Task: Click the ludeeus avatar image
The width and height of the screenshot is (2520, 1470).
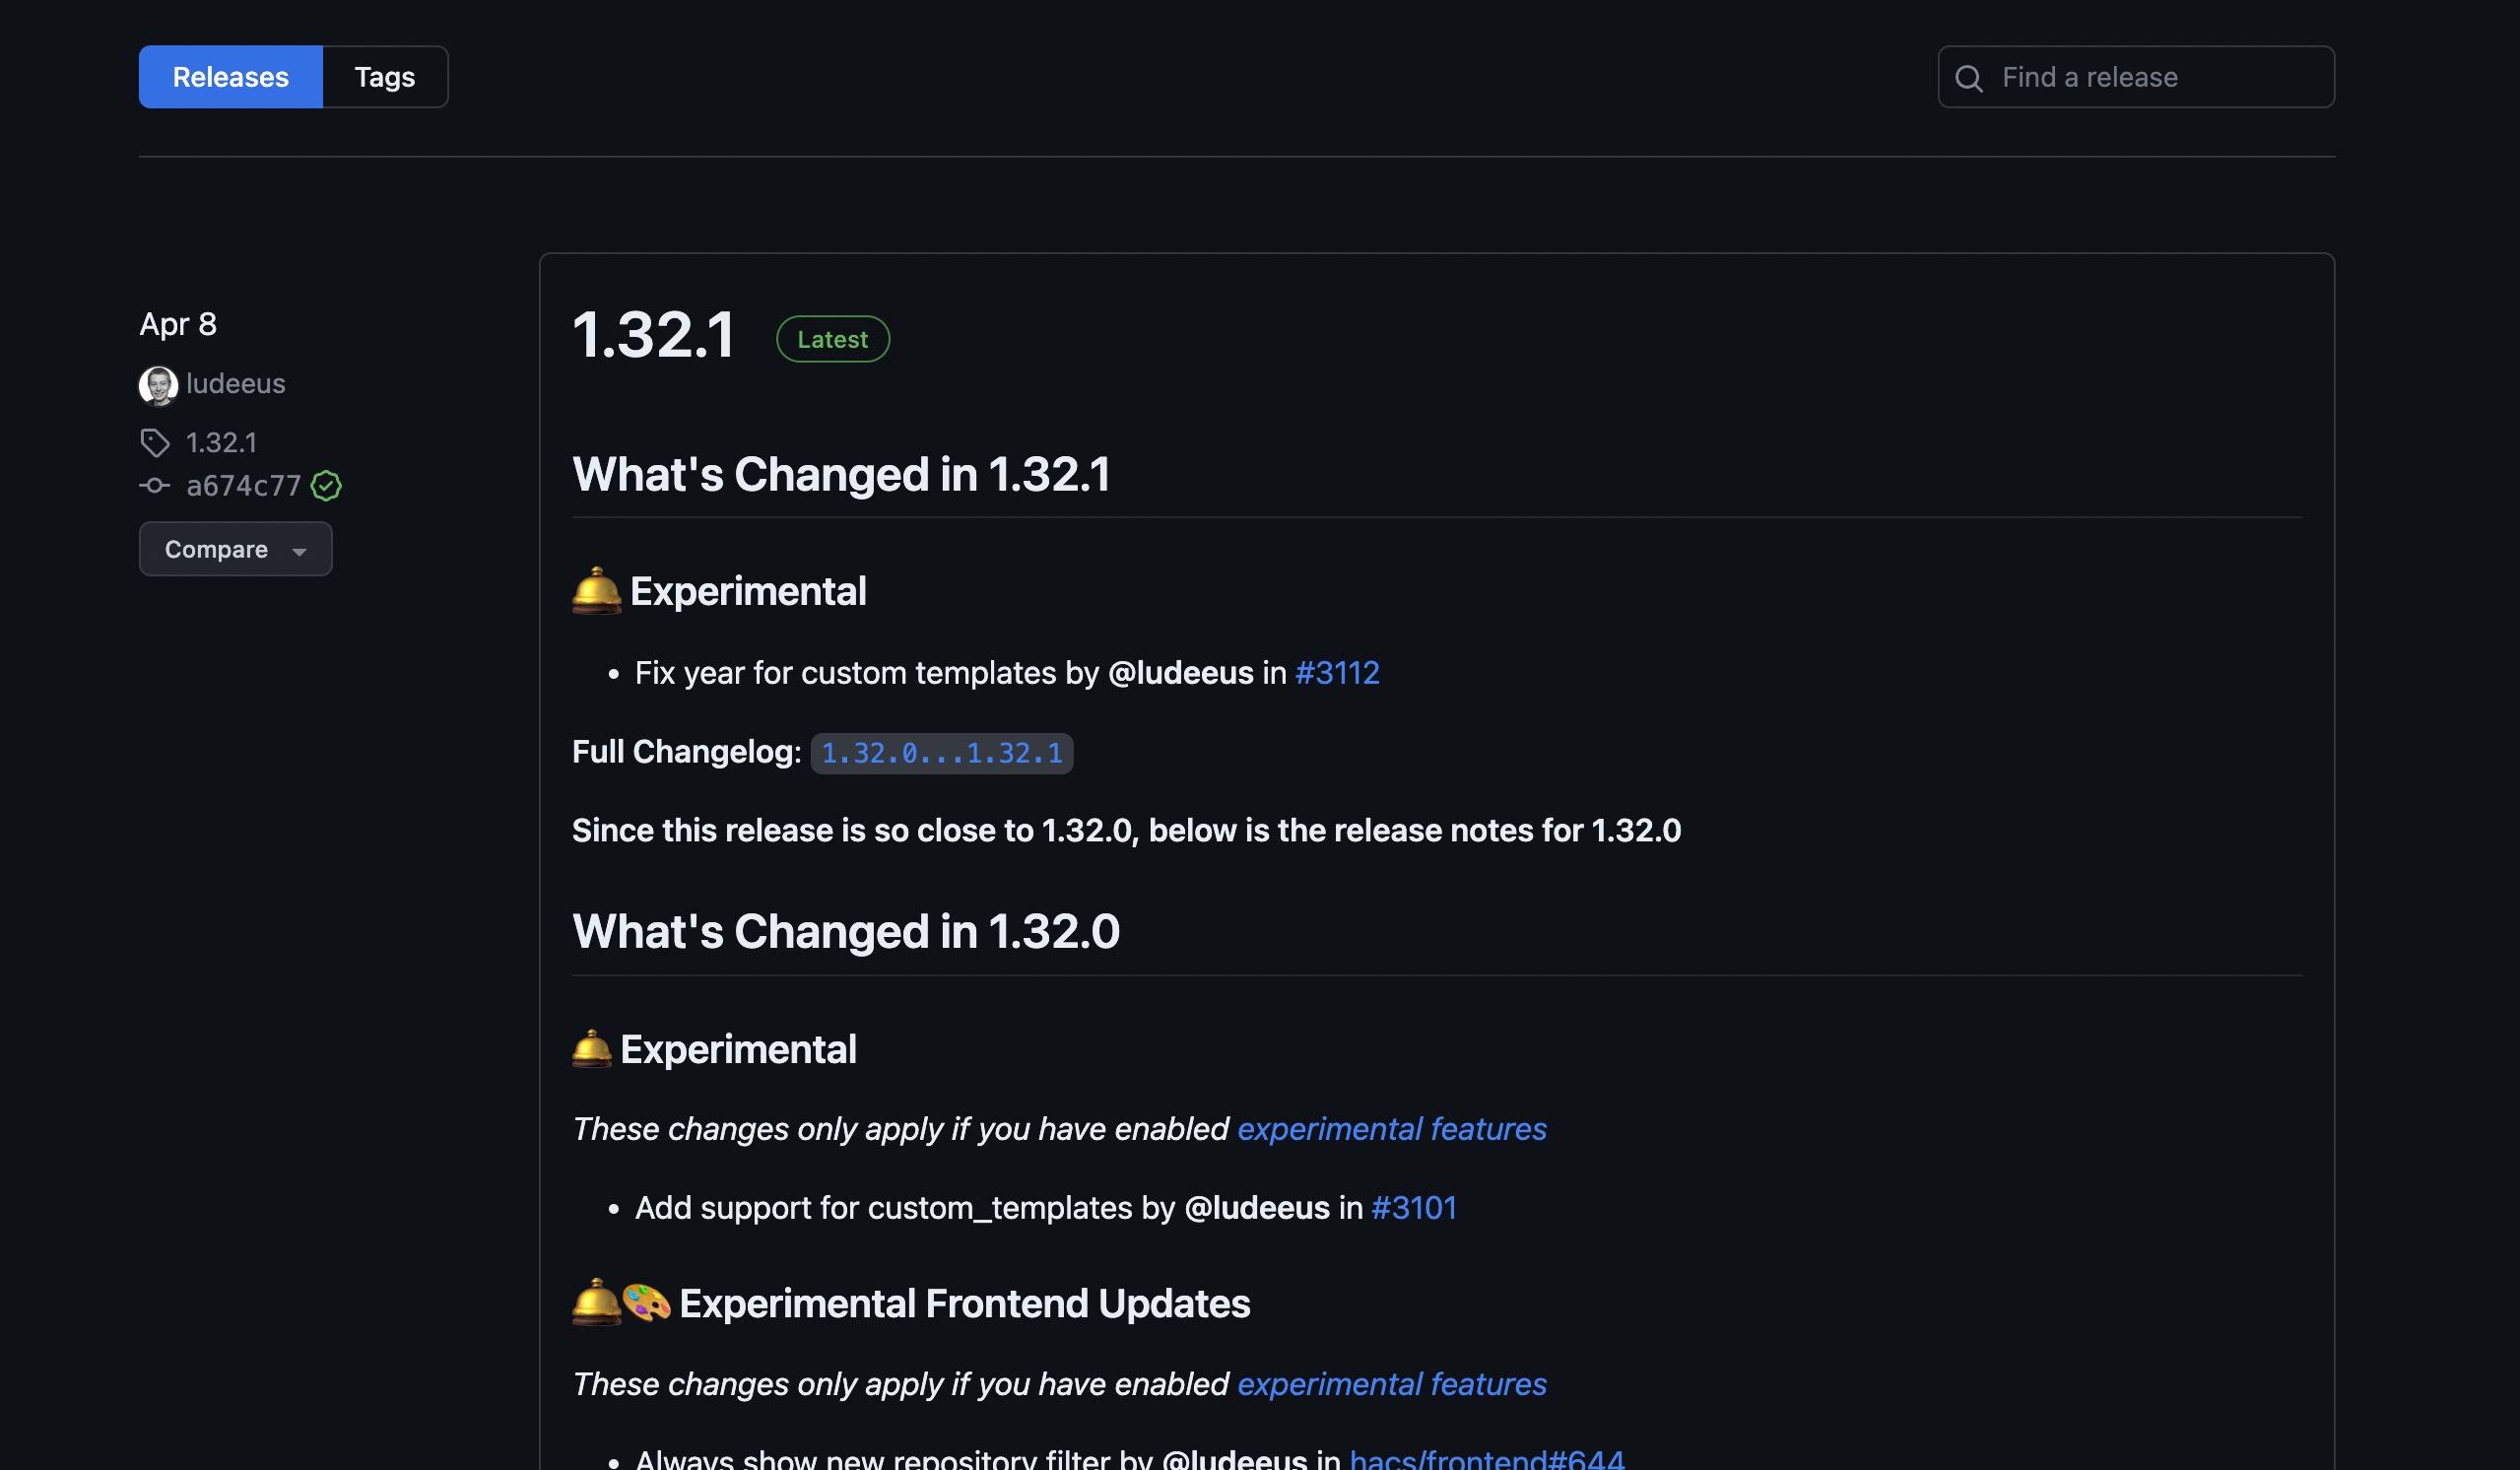Action: point(158,385)
